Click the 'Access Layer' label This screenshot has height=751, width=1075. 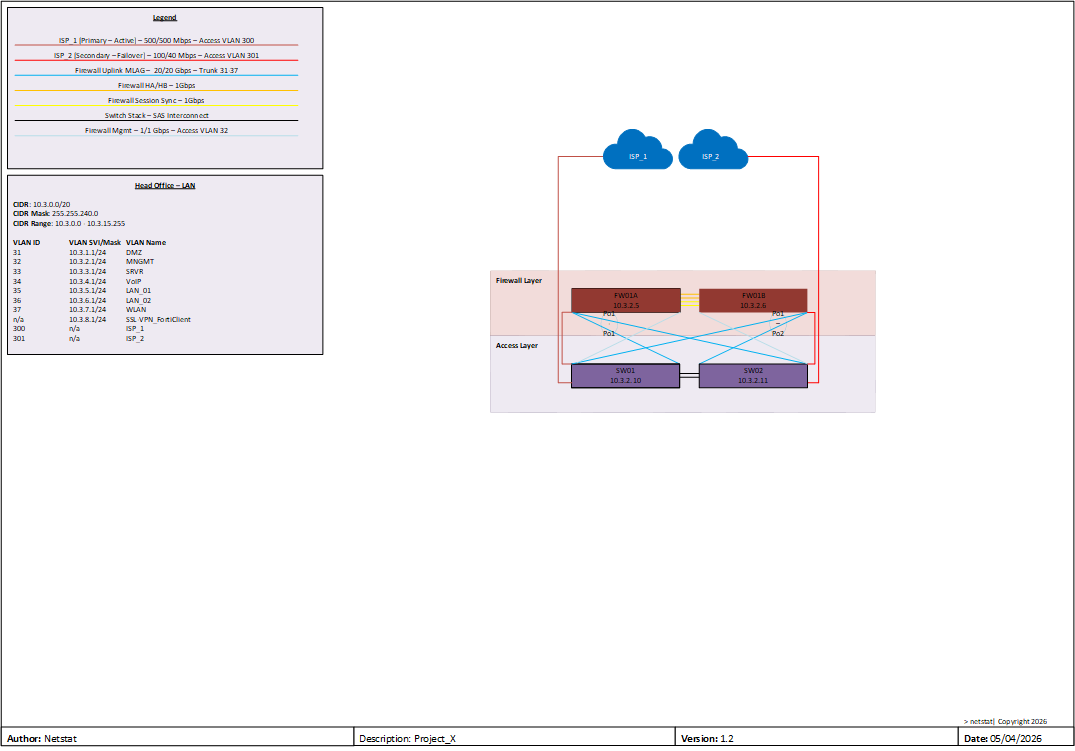point(517,346)
